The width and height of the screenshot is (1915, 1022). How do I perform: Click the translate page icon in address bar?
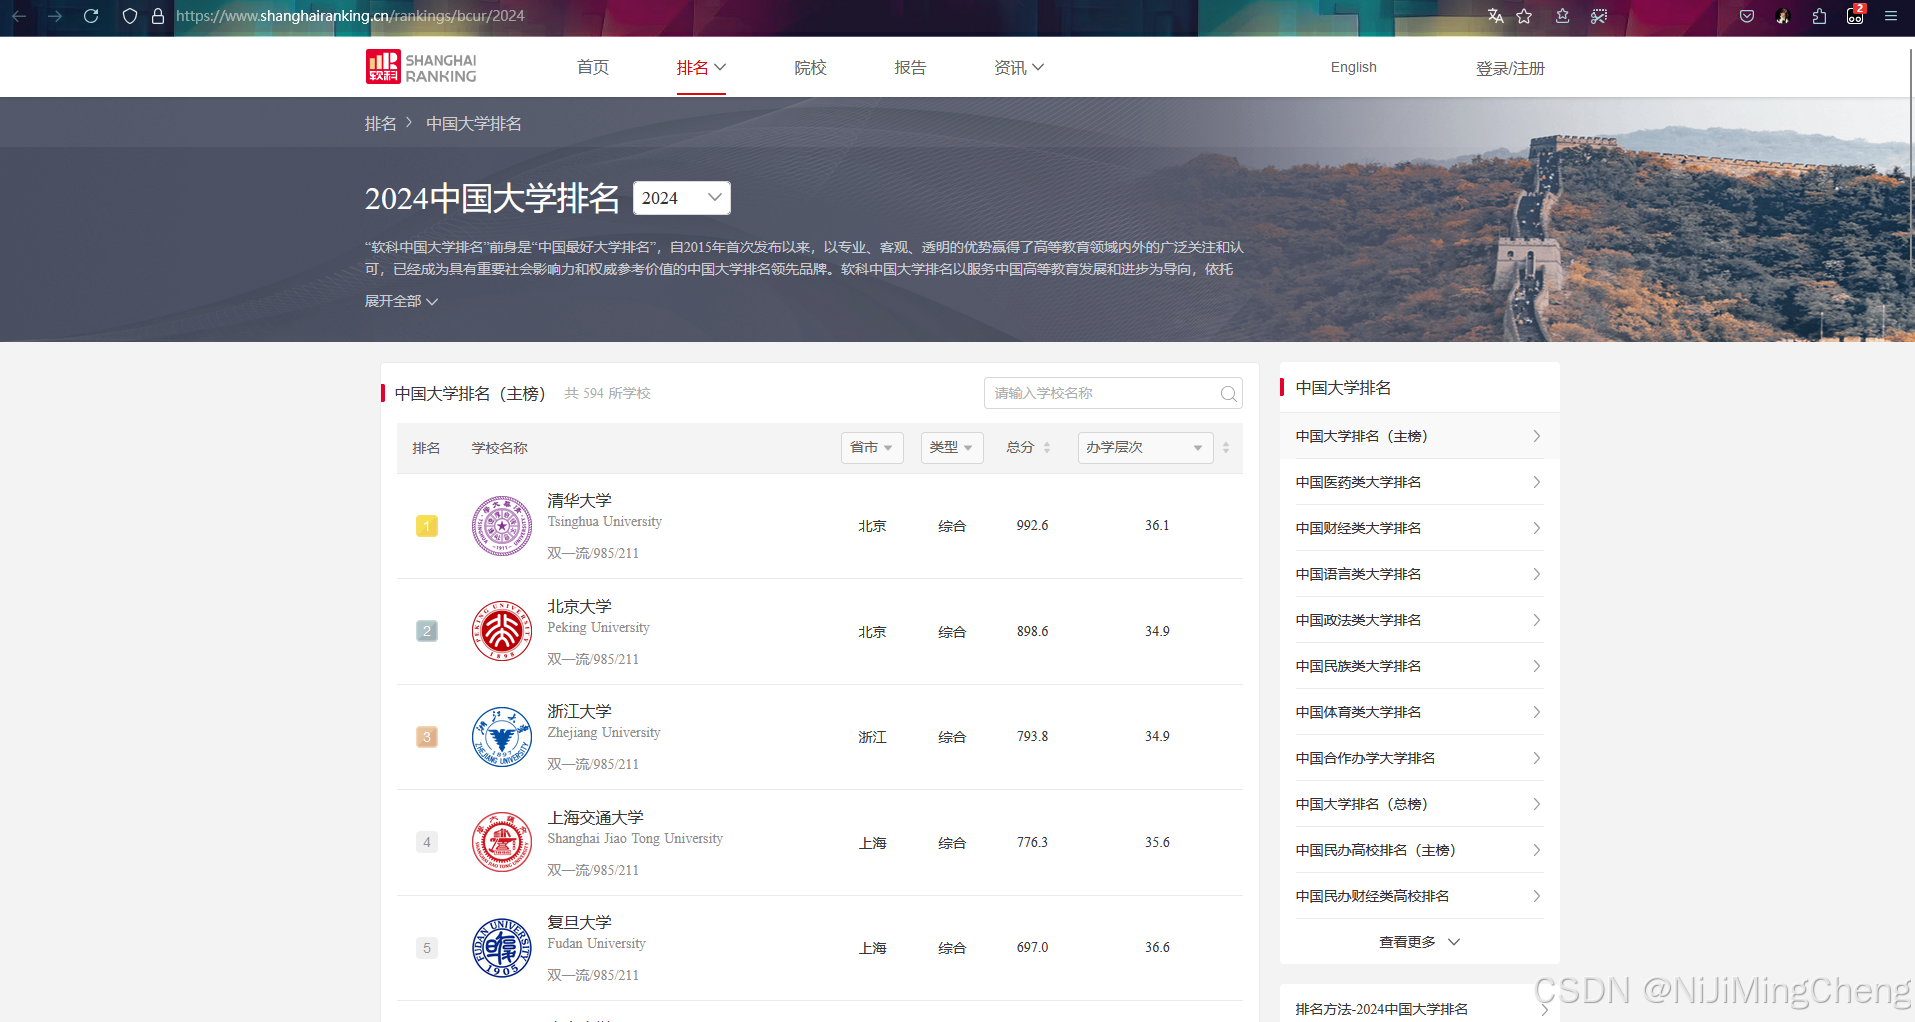1495,16
